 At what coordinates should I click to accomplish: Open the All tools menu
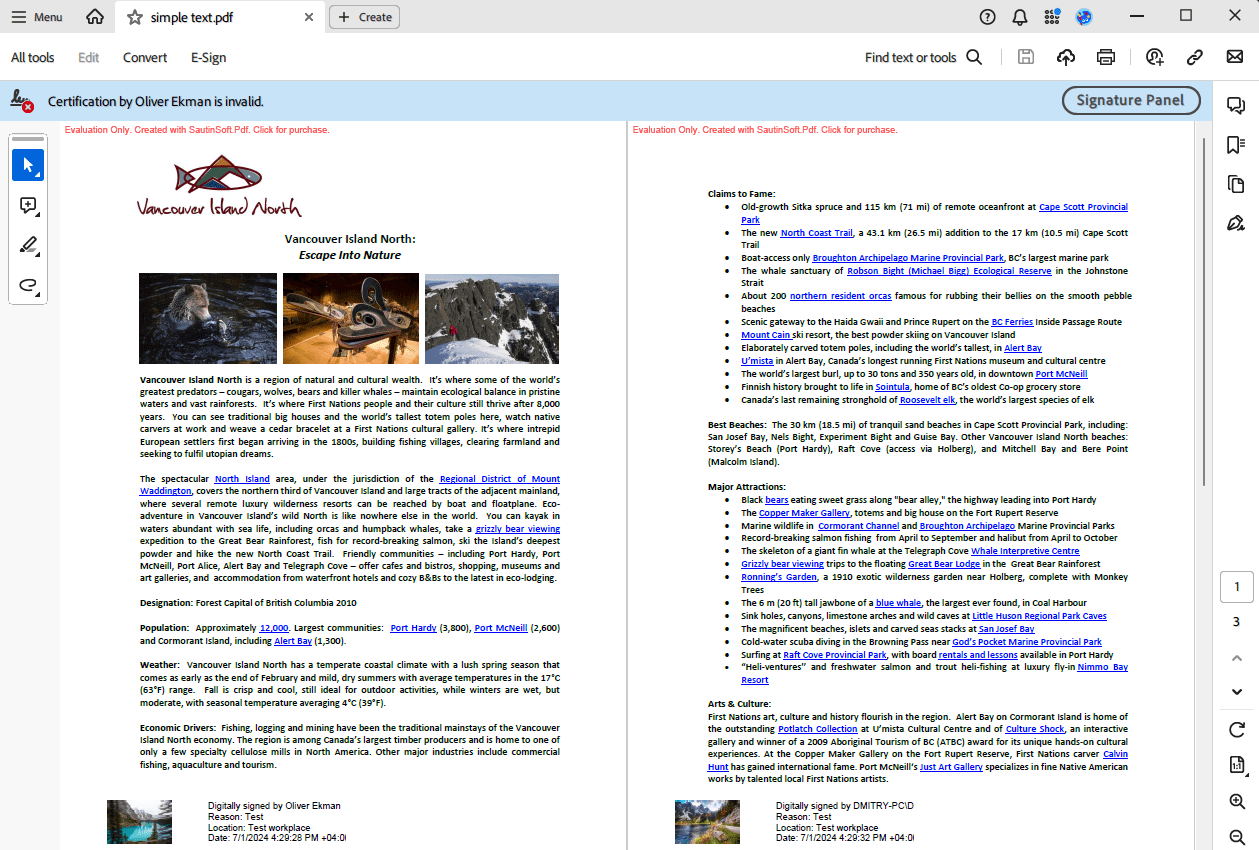33,57
